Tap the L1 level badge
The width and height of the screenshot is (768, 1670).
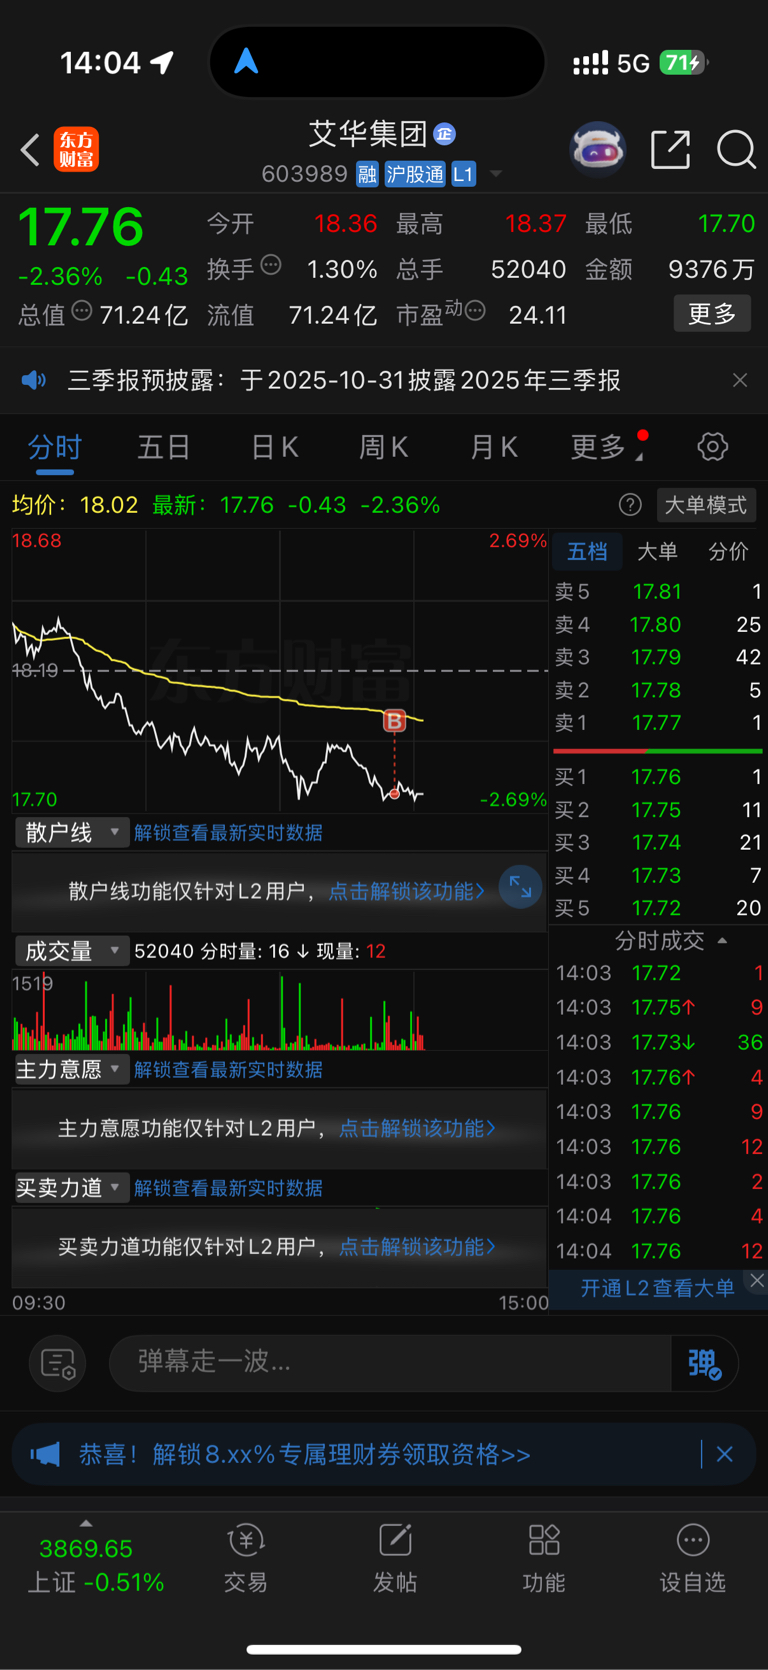463,174
